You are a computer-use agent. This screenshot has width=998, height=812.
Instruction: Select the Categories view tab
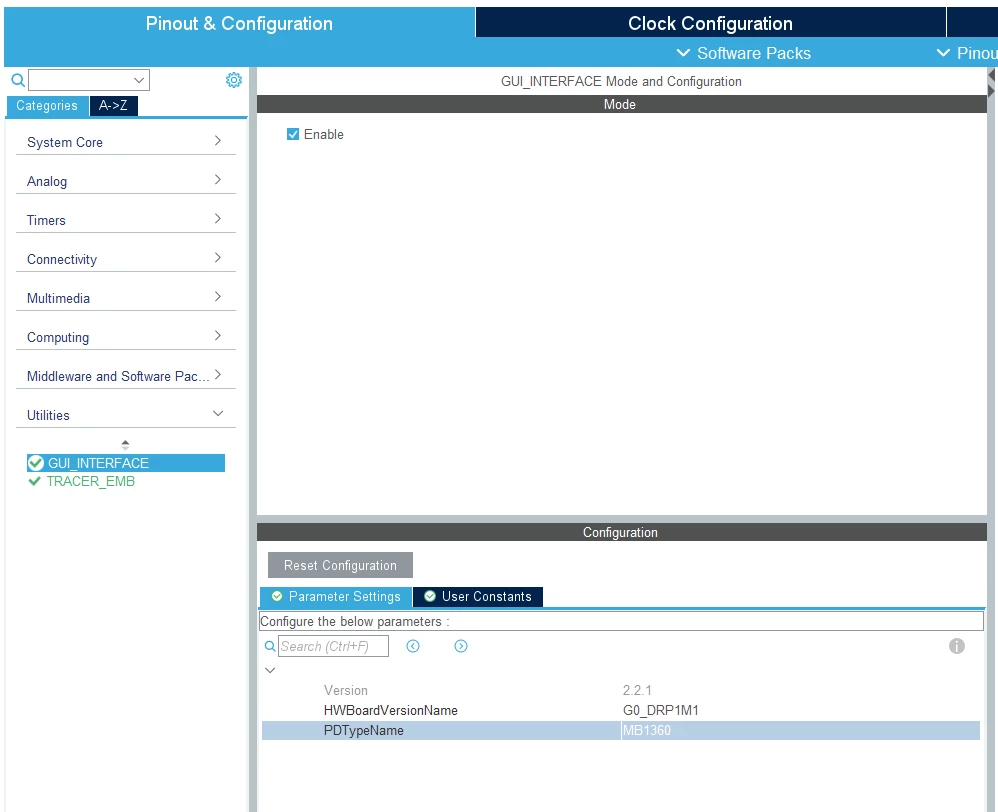[47, 106]
